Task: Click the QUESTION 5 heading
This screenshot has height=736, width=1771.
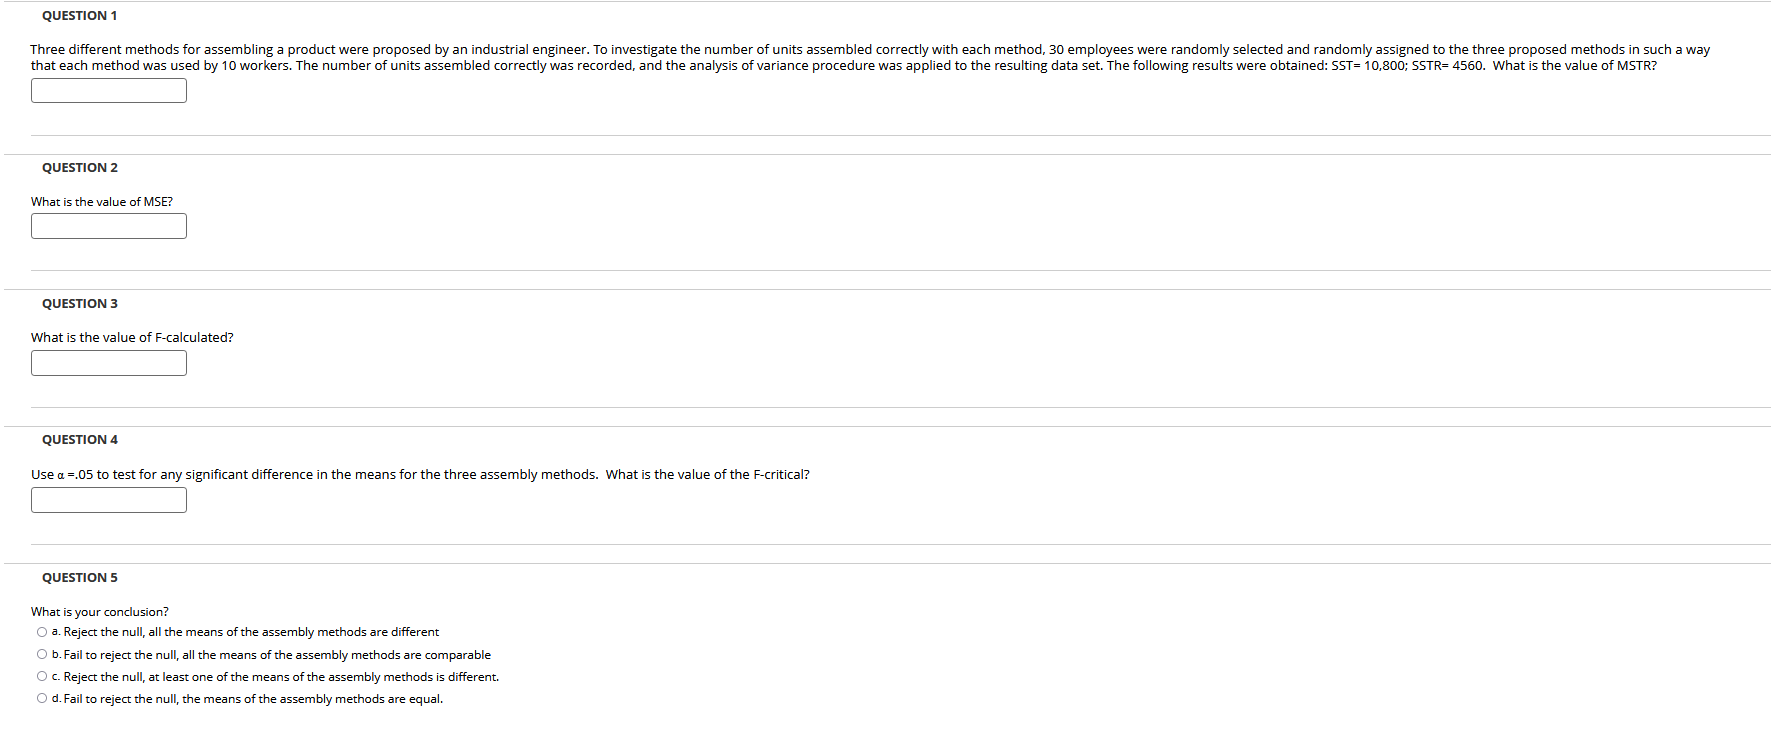Action: (80, 578)
